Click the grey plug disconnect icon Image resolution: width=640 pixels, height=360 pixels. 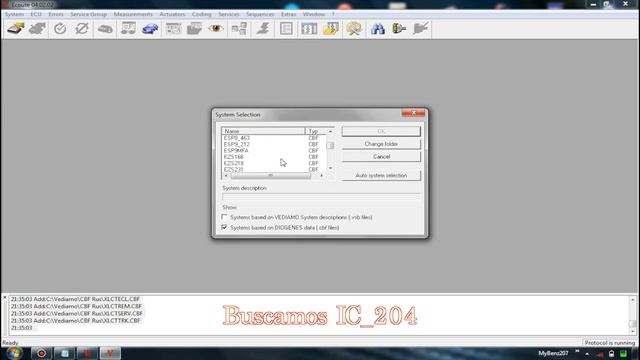420,29
